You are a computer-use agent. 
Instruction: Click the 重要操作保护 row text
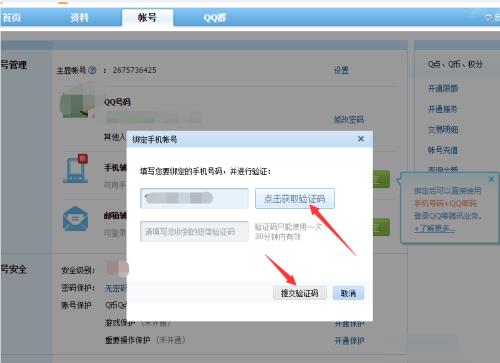point(127,340)
